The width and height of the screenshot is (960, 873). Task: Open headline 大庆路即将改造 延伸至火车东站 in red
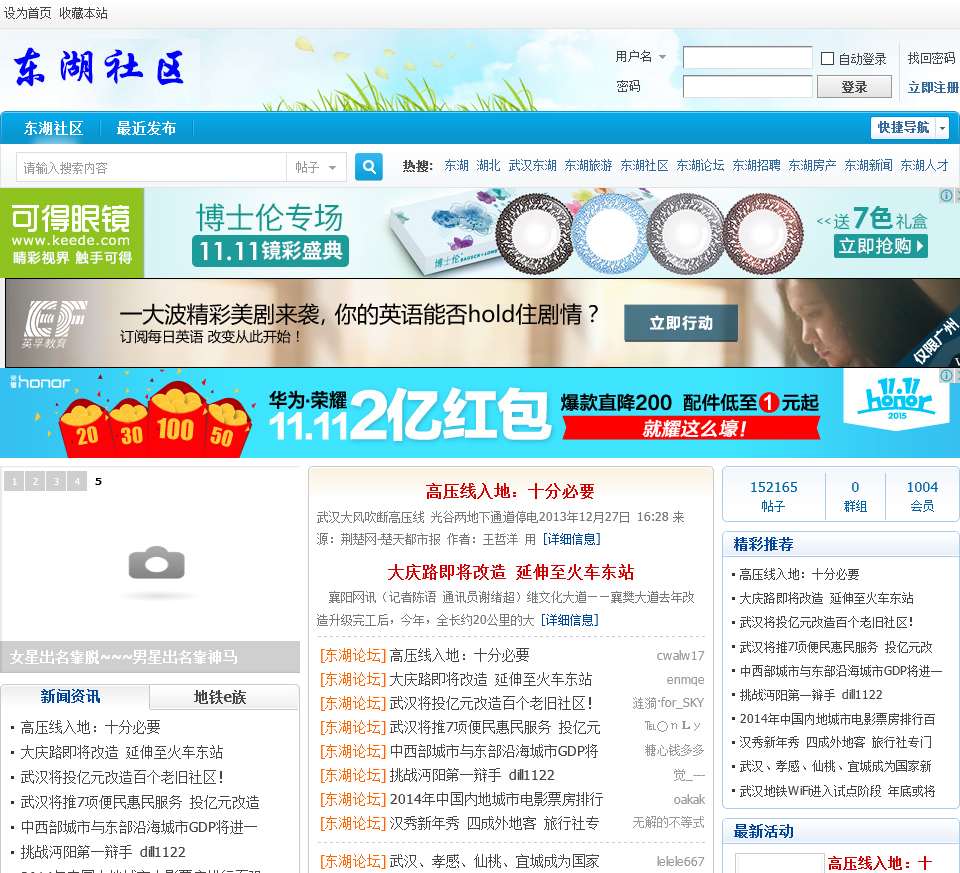[510, 572]
